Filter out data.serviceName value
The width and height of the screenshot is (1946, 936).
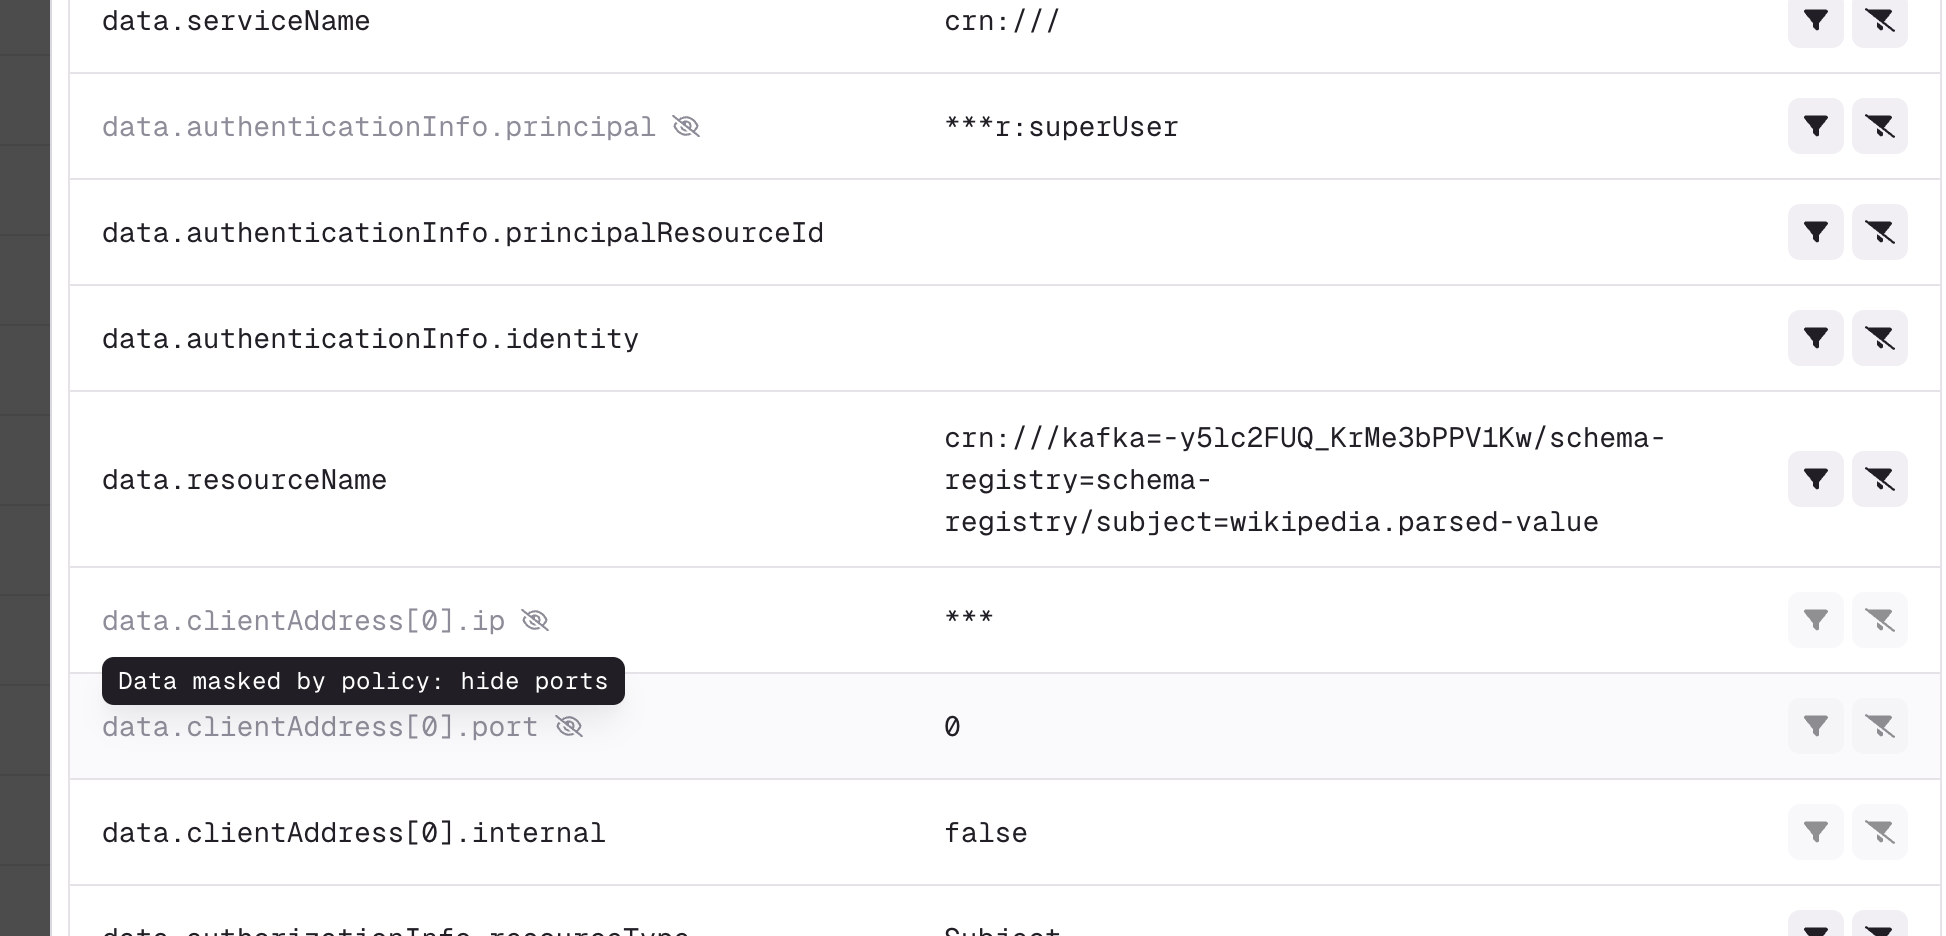tap(1879, 21)
